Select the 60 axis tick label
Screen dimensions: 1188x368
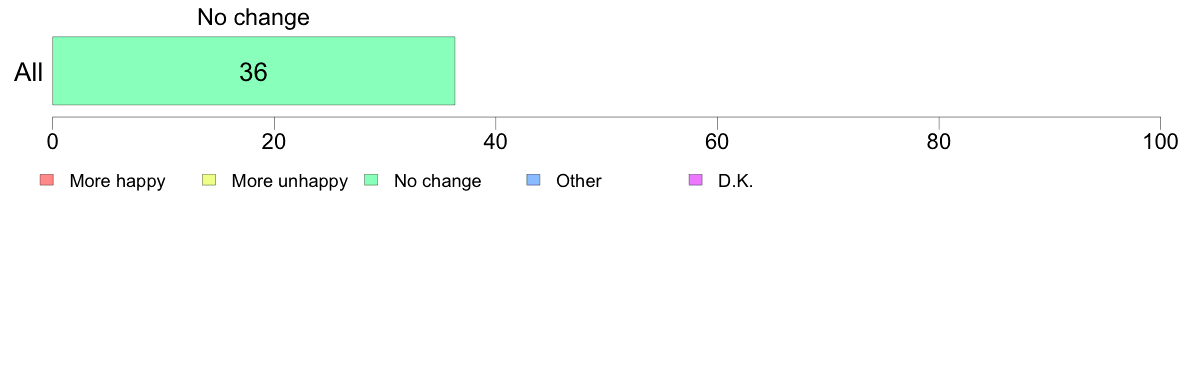click(717, 140)
